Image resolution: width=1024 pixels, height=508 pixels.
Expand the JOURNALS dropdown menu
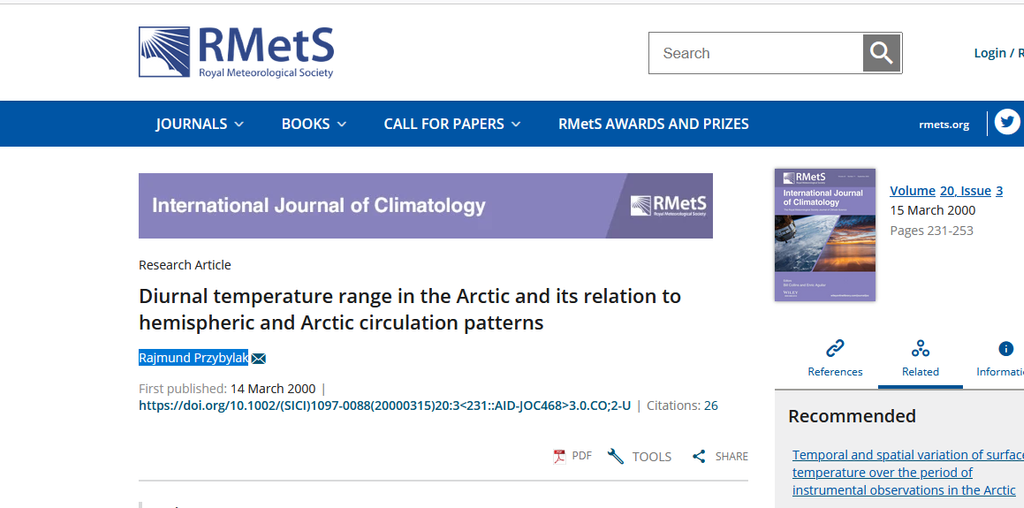pyautogui.click(x=200, y=124)
